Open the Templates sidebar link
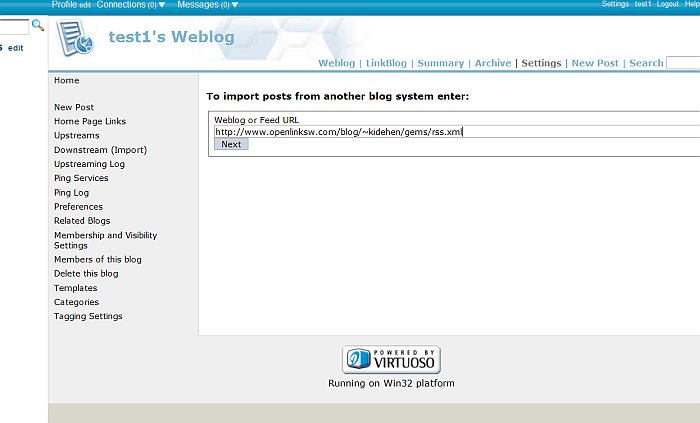700x423 pixels. point(76,288)
